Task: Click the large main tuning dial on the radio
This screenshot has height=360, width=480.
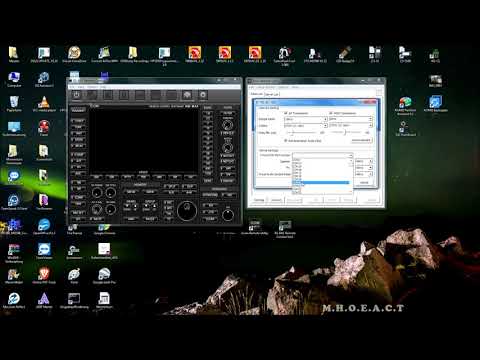Action: (x=187, y=211)
